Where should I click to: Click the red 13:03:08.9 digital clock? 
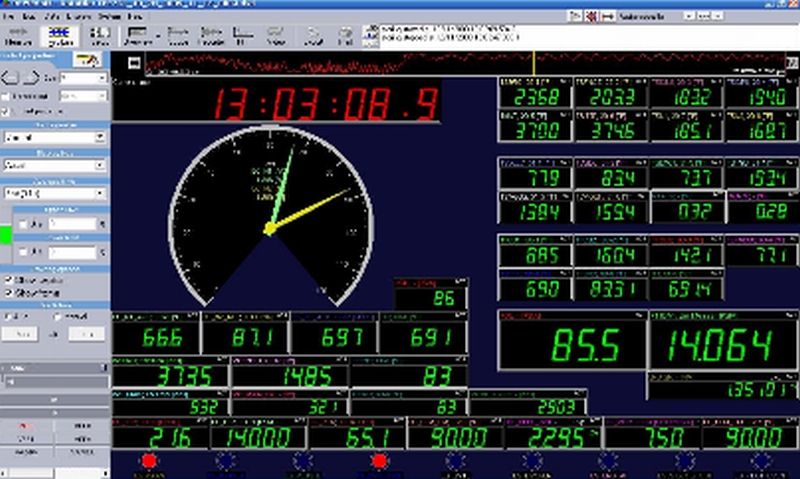tap(276, 102)
